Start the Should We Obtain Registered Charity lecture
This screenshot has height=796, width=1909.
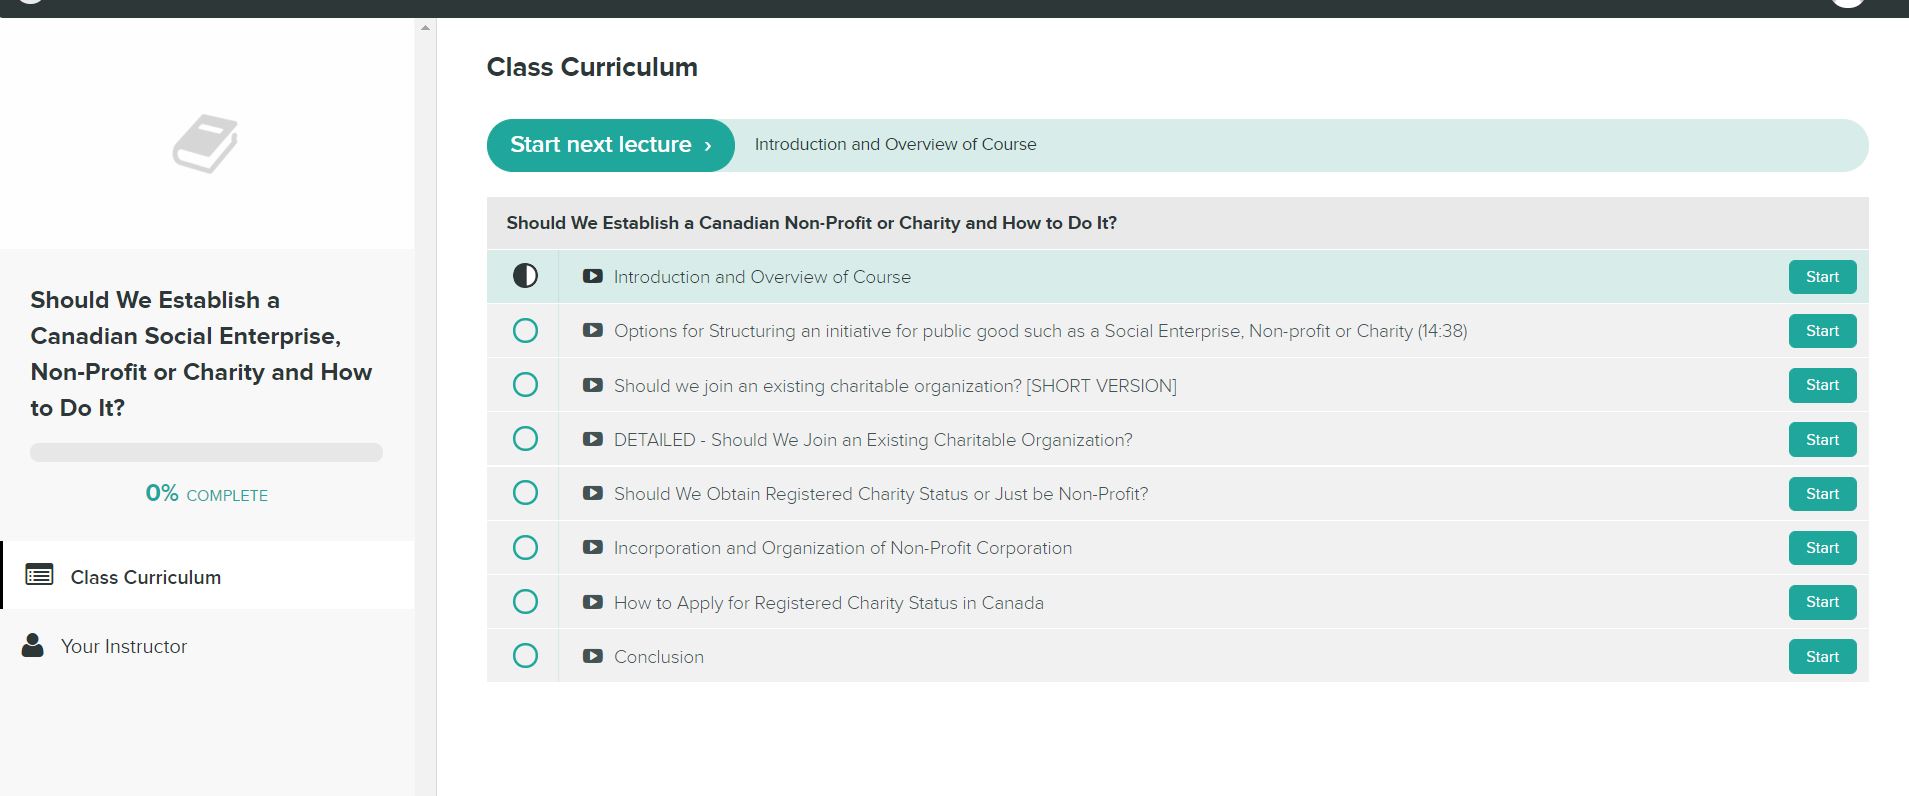(x=1821, y=494)
